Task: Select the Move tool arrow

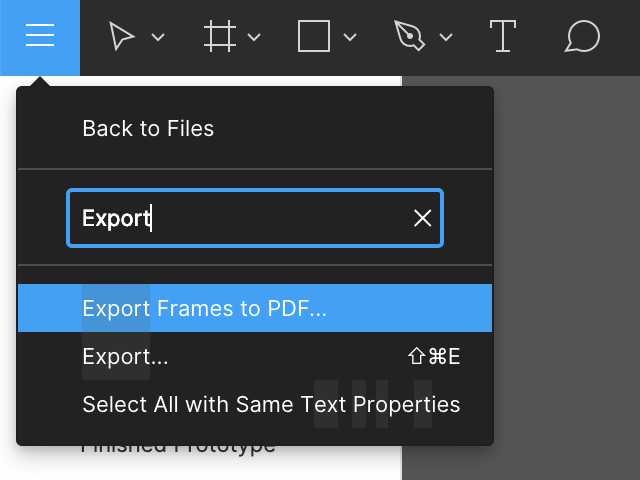Action: tap(122, 37)
